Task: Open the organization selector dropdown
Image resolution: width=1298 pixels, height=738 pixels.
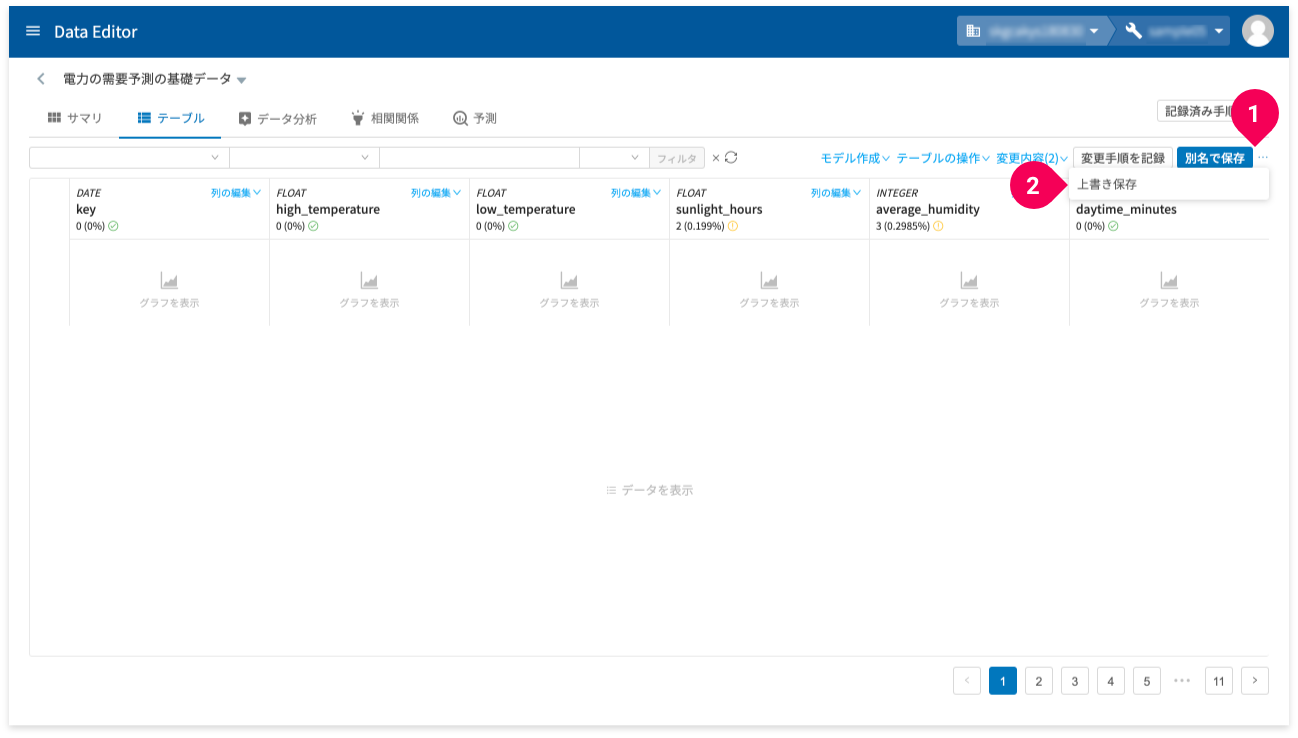Action: click(1033, 31)
